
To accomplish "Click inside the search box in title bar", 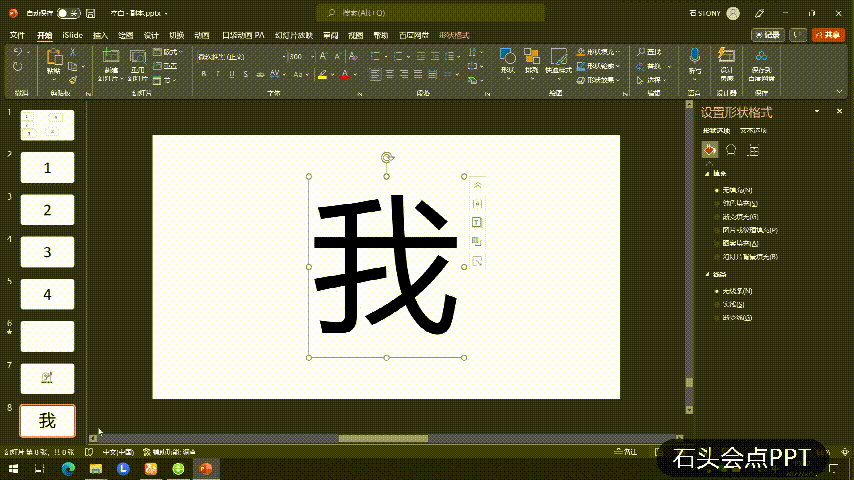I will point(430,13).
